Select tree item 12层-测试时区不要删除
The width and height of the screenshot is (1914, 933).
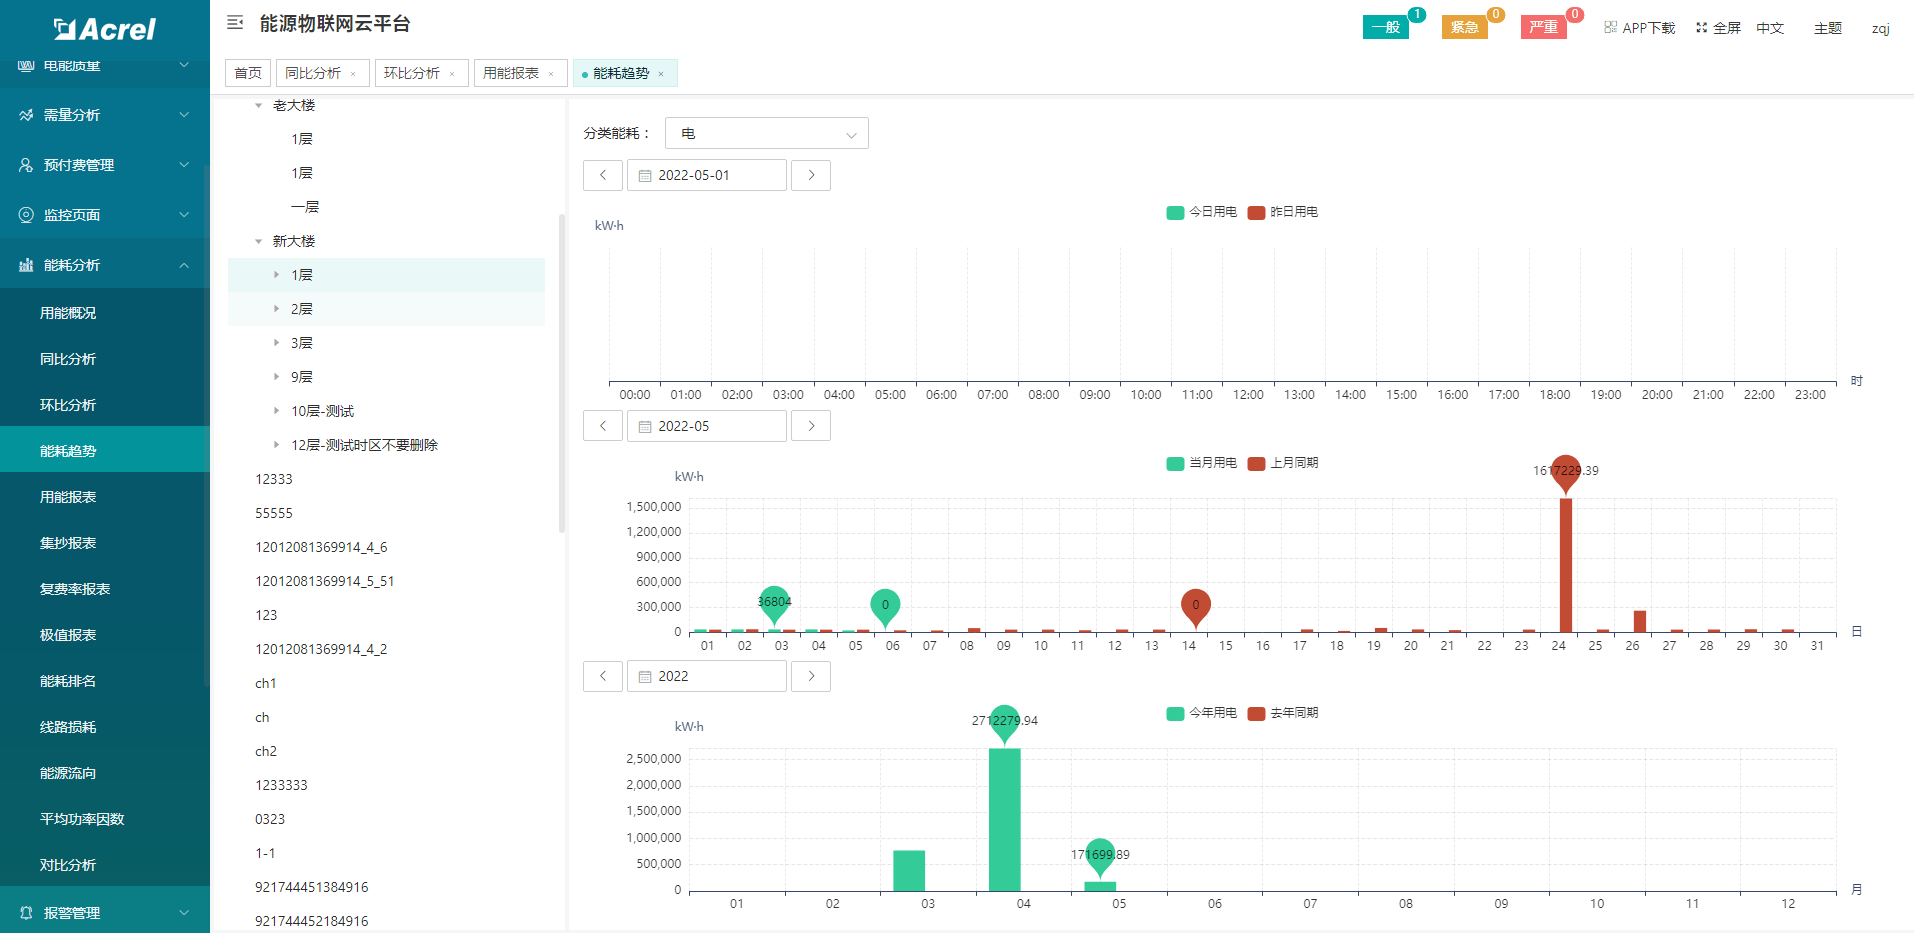(364, 445)
